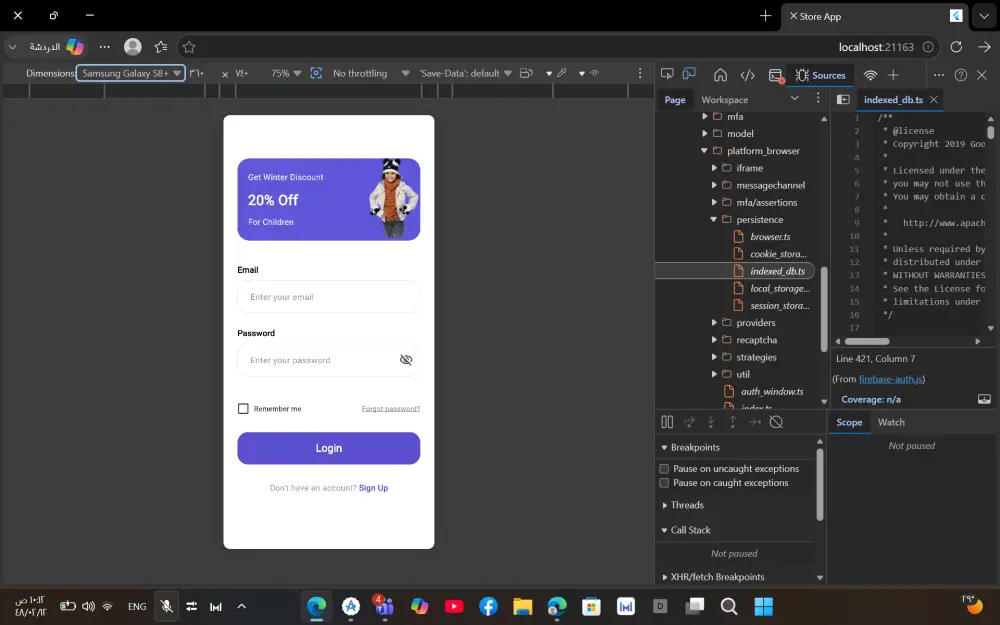Enable Pause on uncaught exceptions
Viewport: 1000px width, 625px height.
pos(664,468)
